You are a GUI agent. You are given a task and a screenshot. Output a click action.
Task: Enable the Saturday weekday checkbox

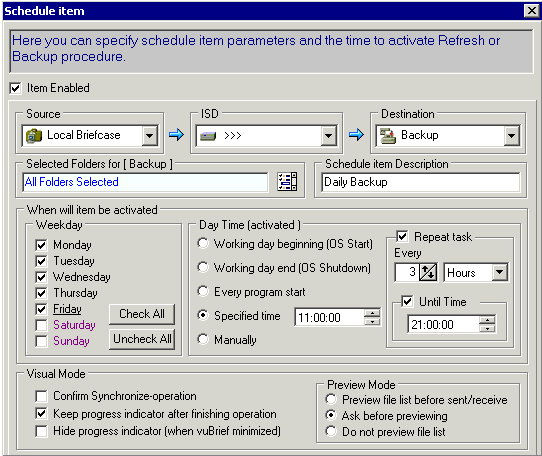(41, 325)
